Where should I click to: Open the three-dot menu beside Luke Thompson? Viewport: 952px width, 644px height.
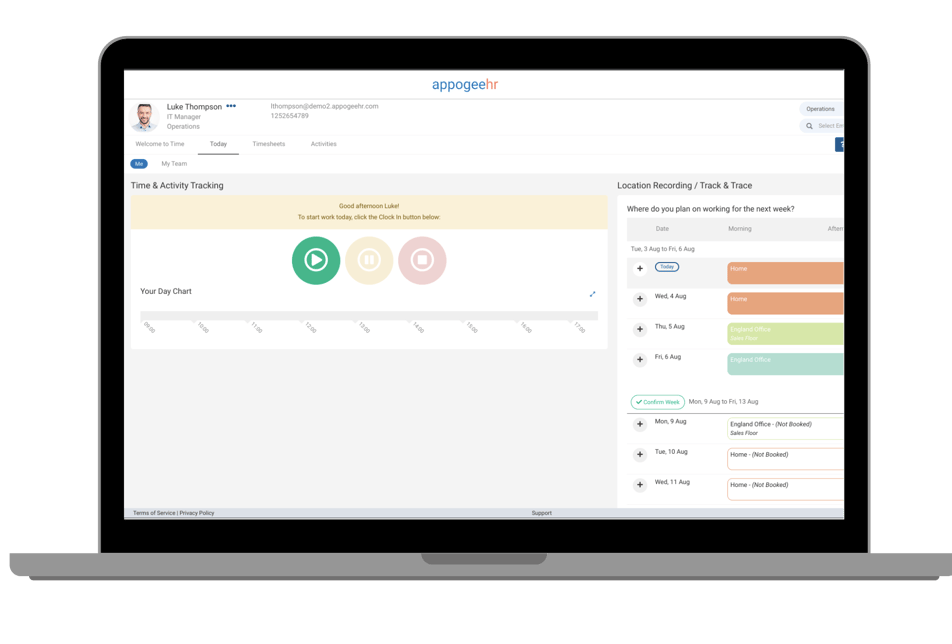(x=231, y=106)
